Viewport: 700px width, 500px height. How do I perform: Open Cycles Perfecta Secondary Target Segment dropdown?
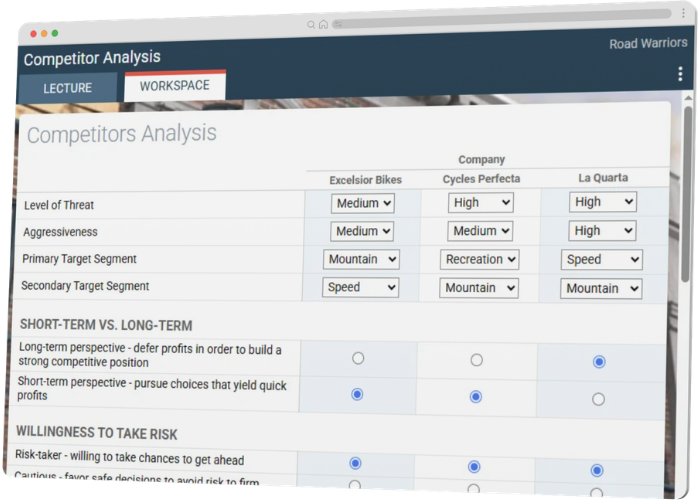coord(479,288)
